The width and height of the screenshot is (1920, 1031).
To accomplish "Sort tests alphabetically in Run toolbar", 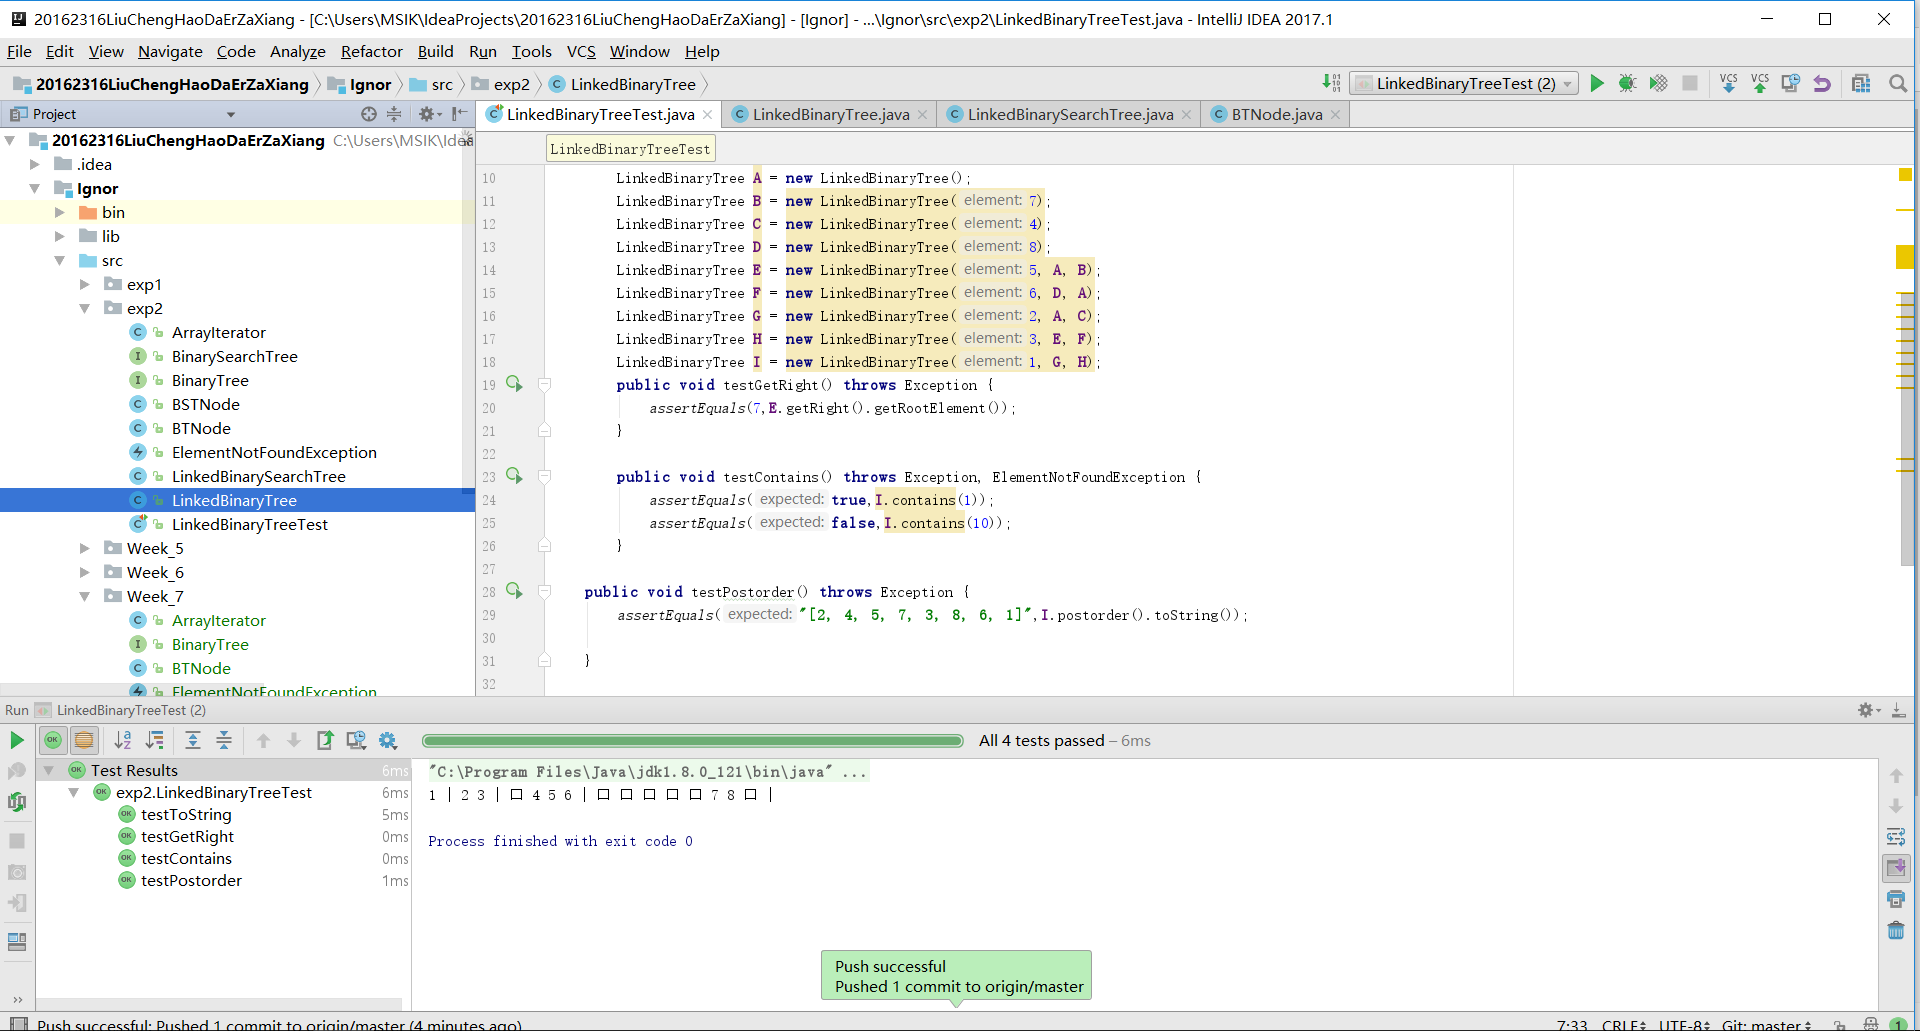I will point(123,740).
